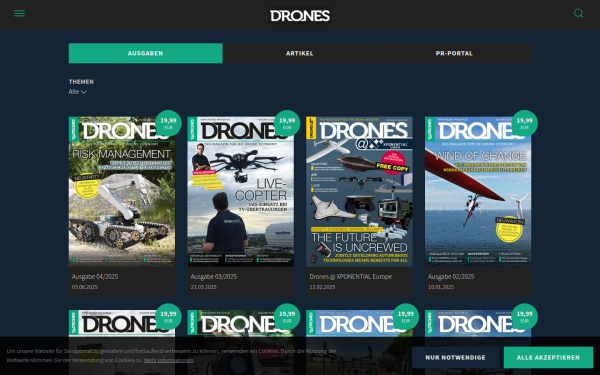
Task: Click 19,99 EUR badge on Ausgabe 04/2025
Action: [168, 123]
